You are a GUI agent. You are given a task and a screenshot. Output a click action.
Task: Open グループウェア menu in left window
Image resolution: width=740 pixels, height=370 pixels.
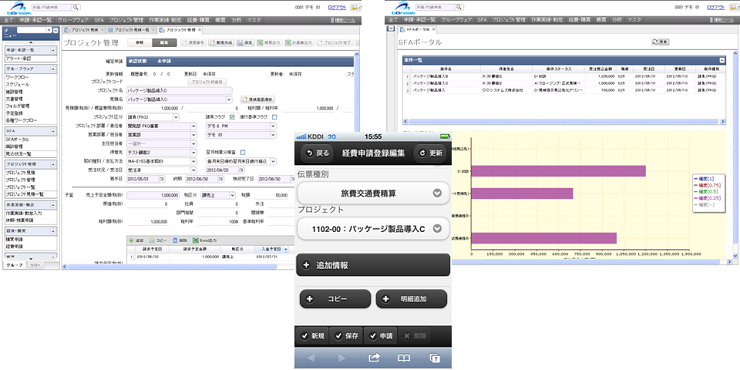click(x=72, y=20)
